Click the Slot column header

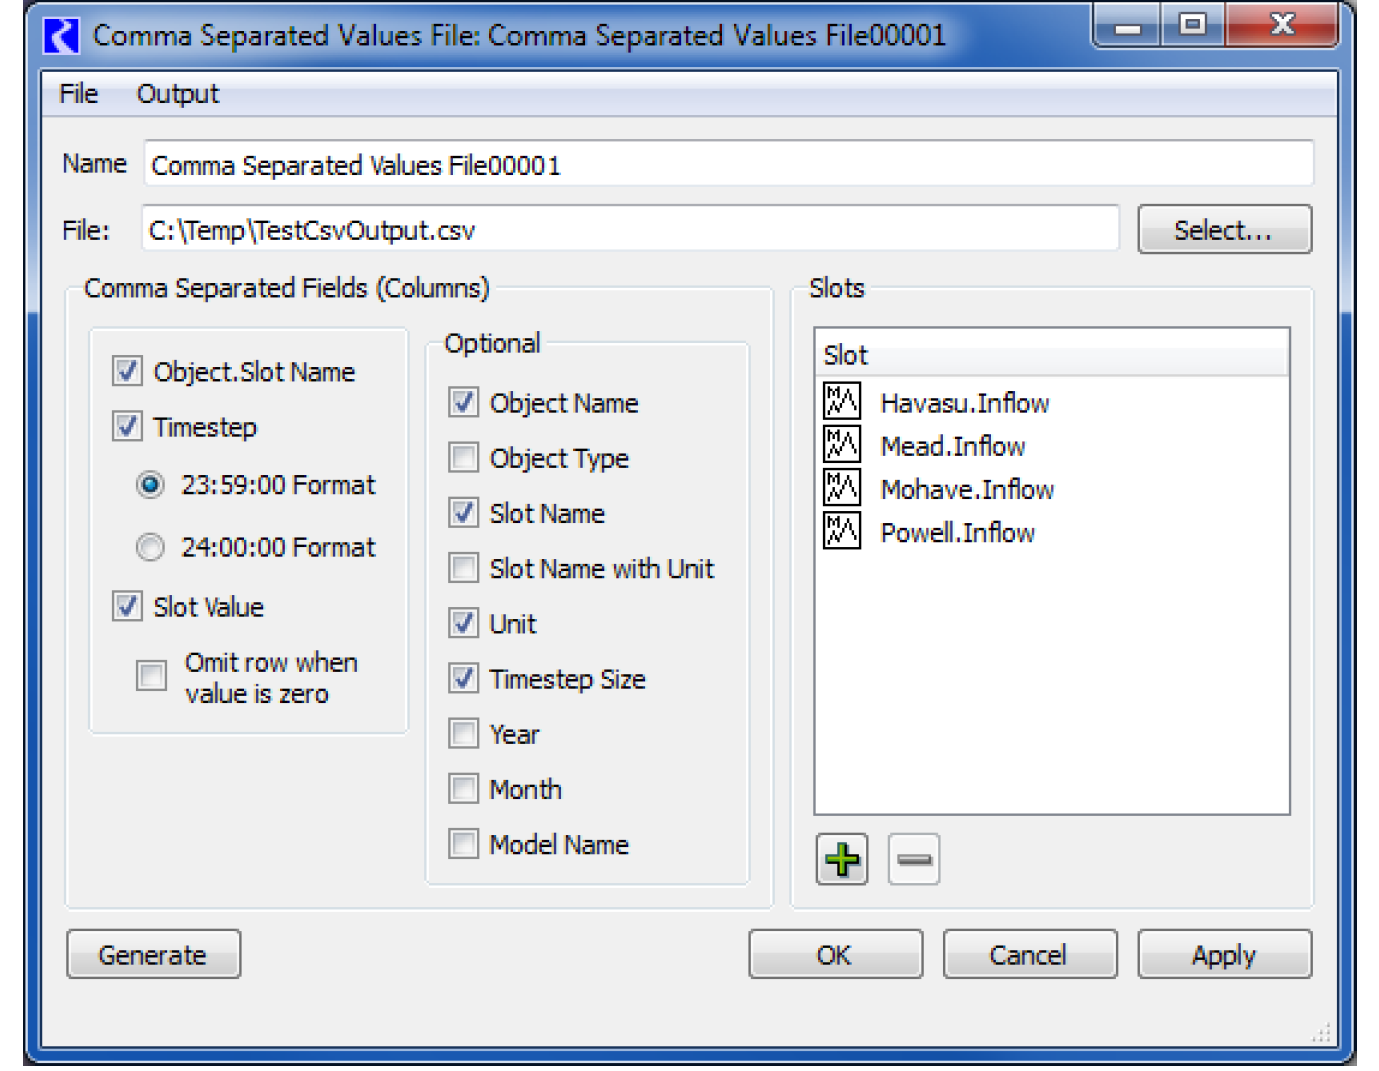coord(1050,355)
